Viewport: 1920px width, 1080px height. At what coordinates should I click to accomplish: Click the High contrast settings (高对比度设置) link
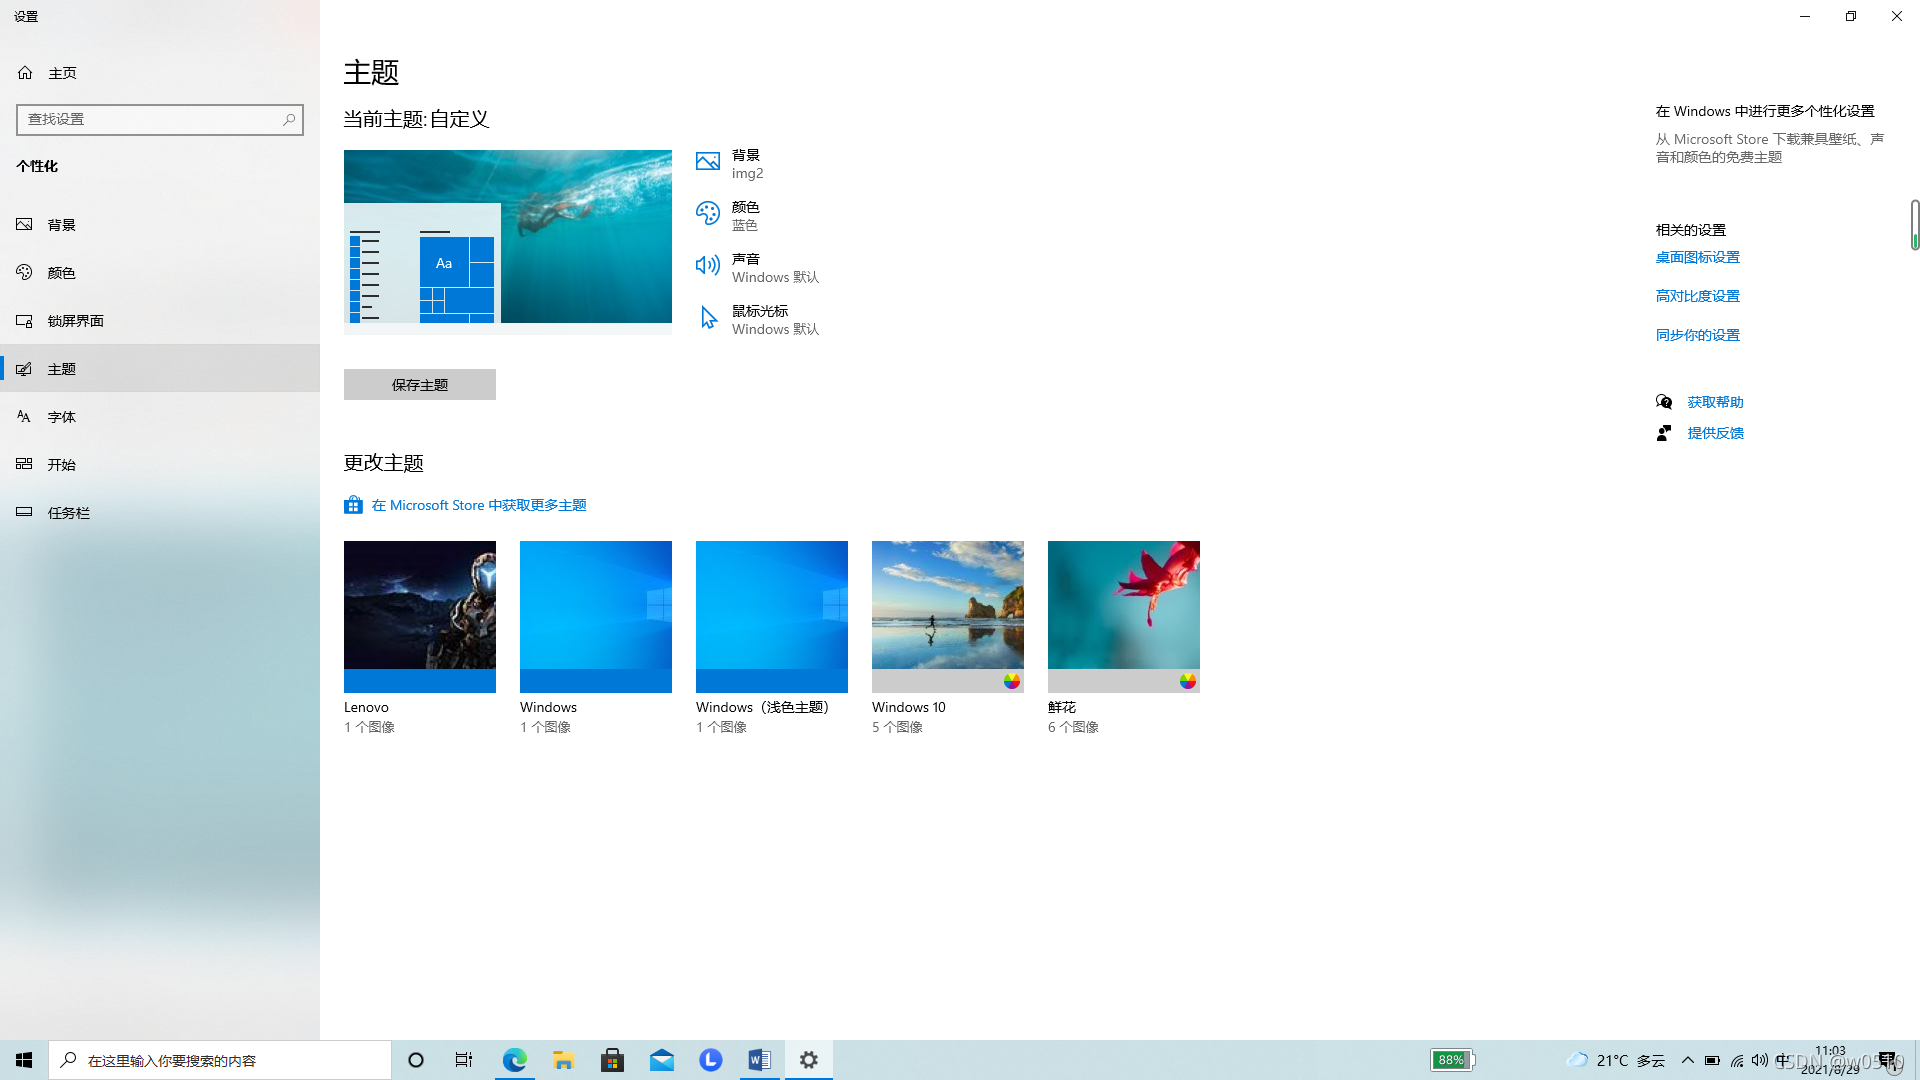[1697, 296]
